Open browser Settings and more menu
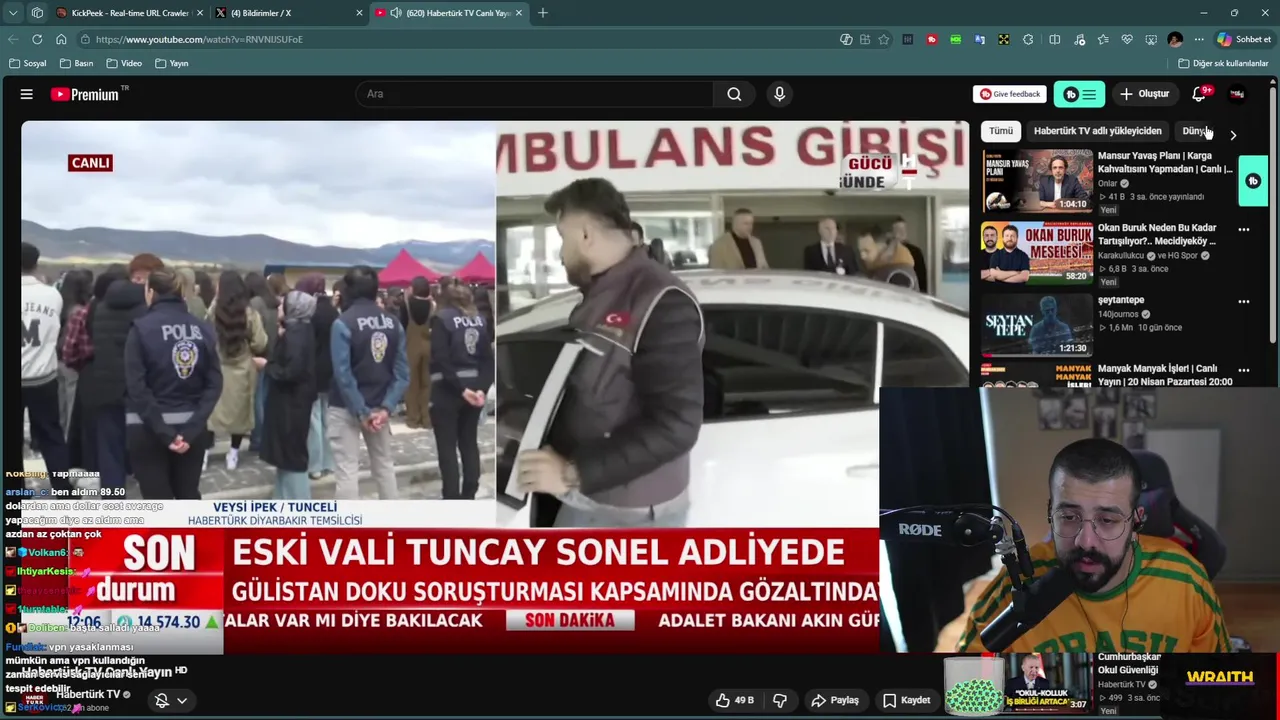This screenshot has height=720, width=1280. click(x=1199, y=39)
